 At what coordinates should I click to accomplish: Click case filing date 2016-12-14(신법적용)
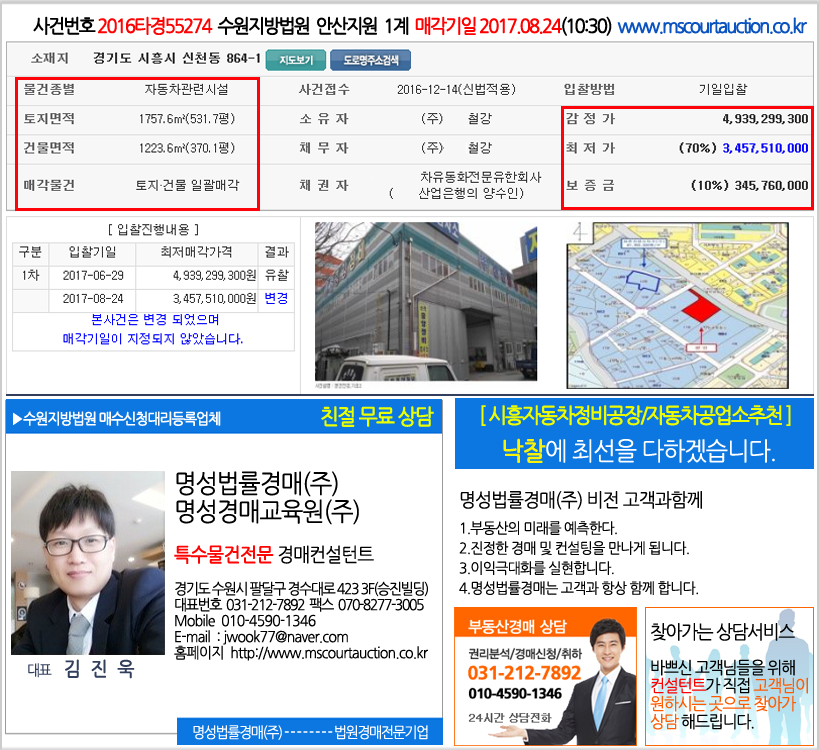(x=456, y=90)
